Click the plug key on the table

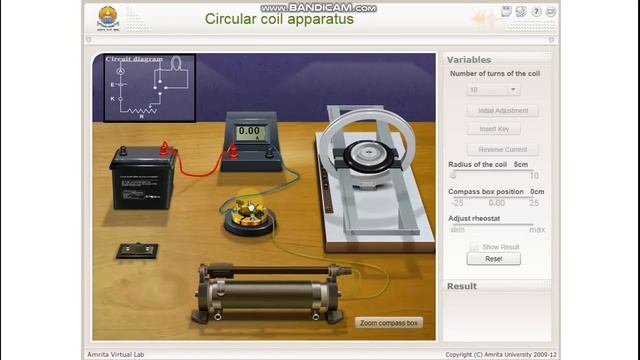[x=137, y=251]
